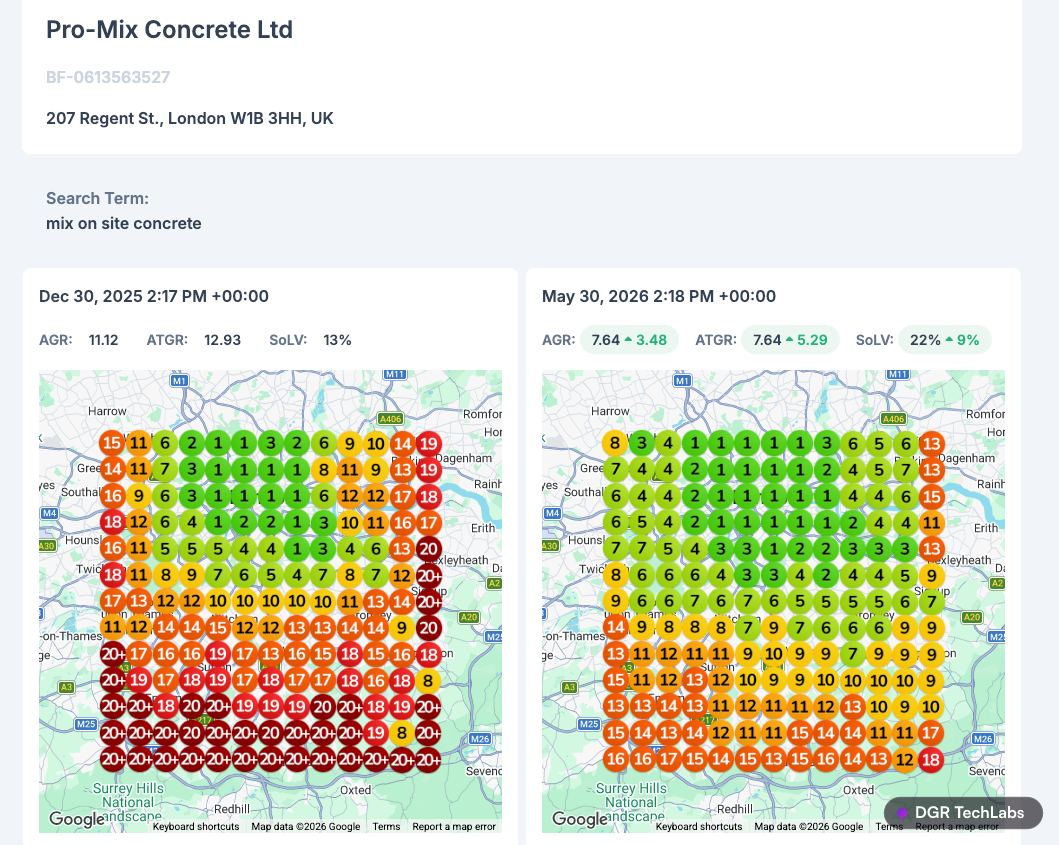
Task: Click the AGR 7.64 improvement badge
Action: (x=629, y=340)
